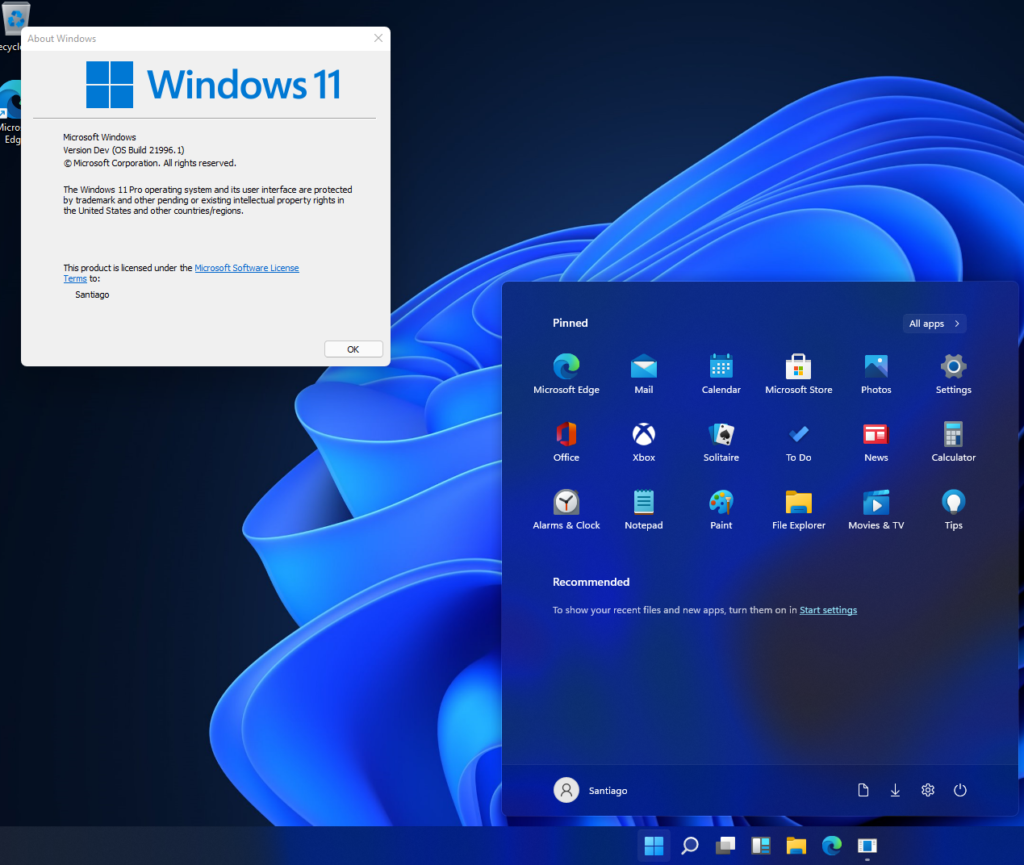Open the Tips app
This screenshot has height=865, width=1024.
953,503
